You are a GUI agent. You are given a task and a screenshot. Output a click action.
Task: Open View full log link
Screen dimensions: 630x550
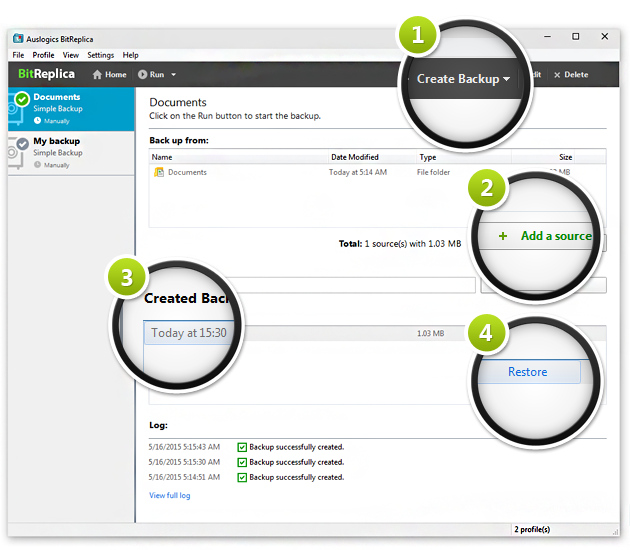pos(170,495)
